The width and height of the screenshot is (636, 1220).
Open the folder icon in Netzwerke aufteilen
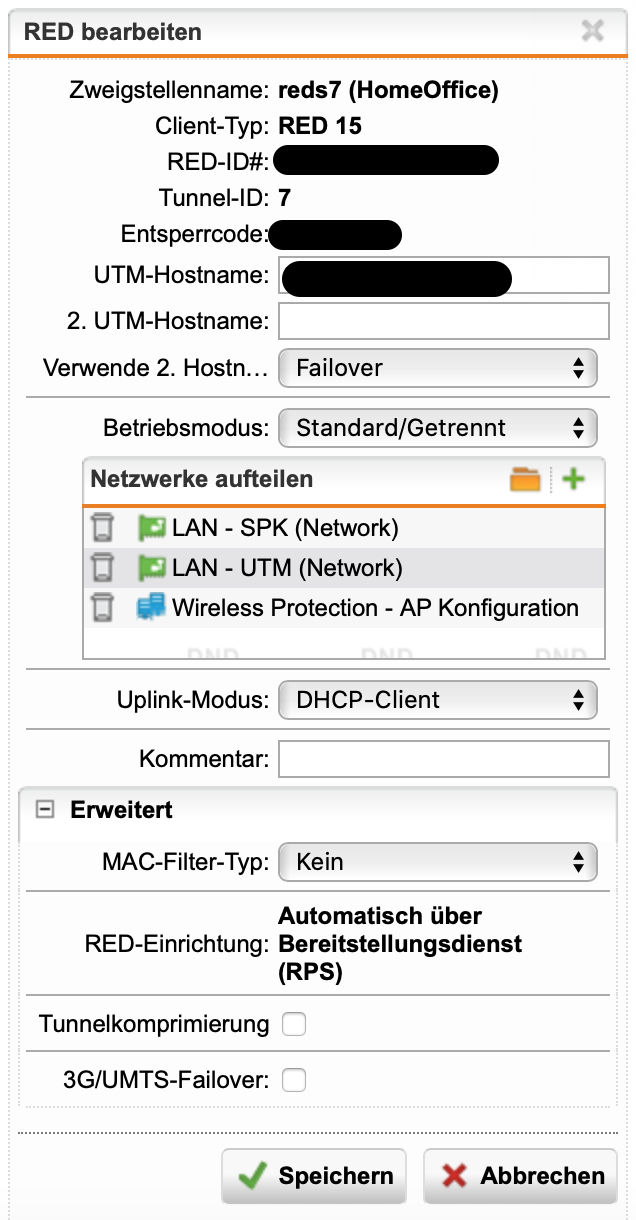pyautogui.click(x=525, y=479)
